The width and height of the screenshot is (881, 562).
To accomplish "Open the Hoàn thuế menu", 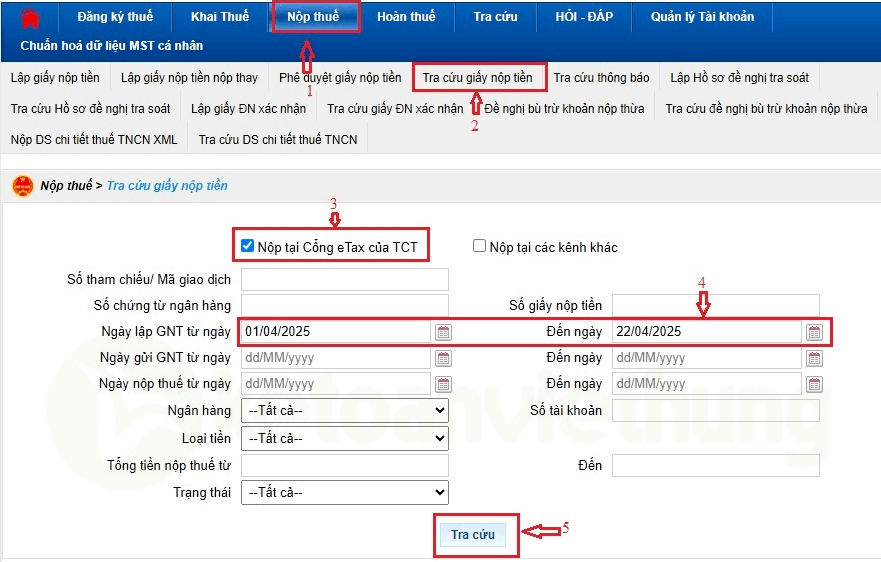I will pos(405,17).
